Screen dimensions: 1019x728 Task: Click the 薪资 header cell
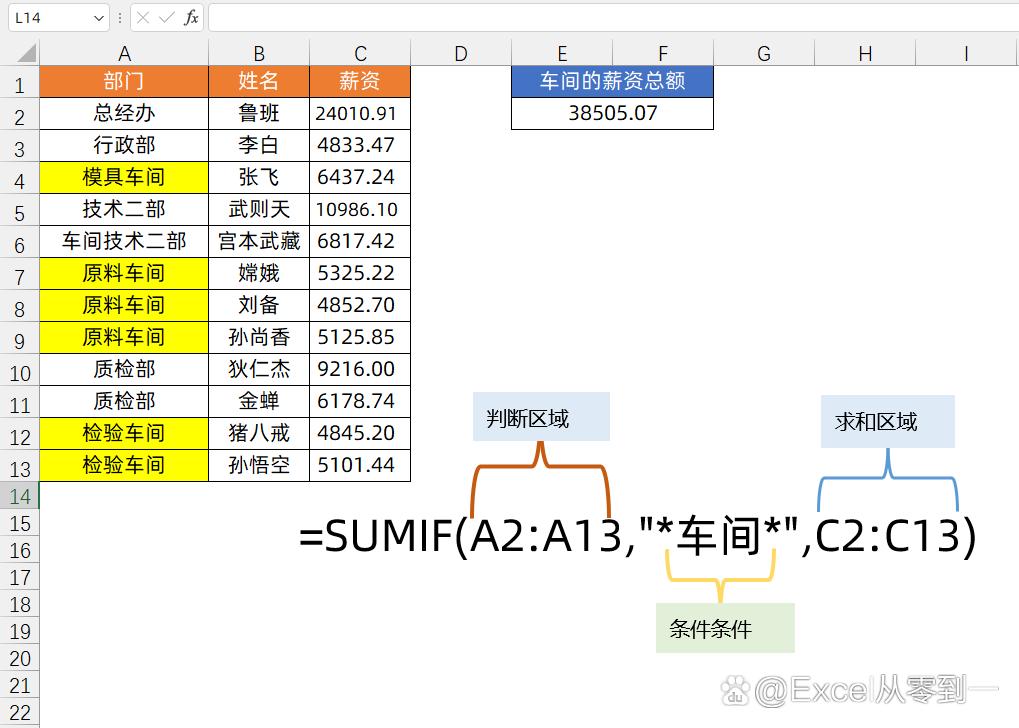360,81
